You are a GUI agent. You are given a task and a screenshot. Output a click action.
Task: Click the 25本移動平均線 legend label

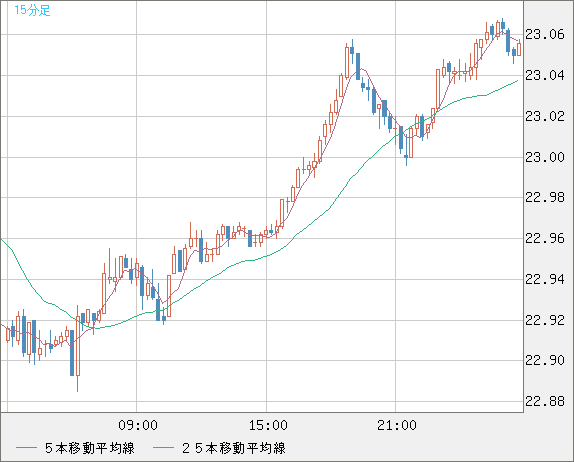234,448
